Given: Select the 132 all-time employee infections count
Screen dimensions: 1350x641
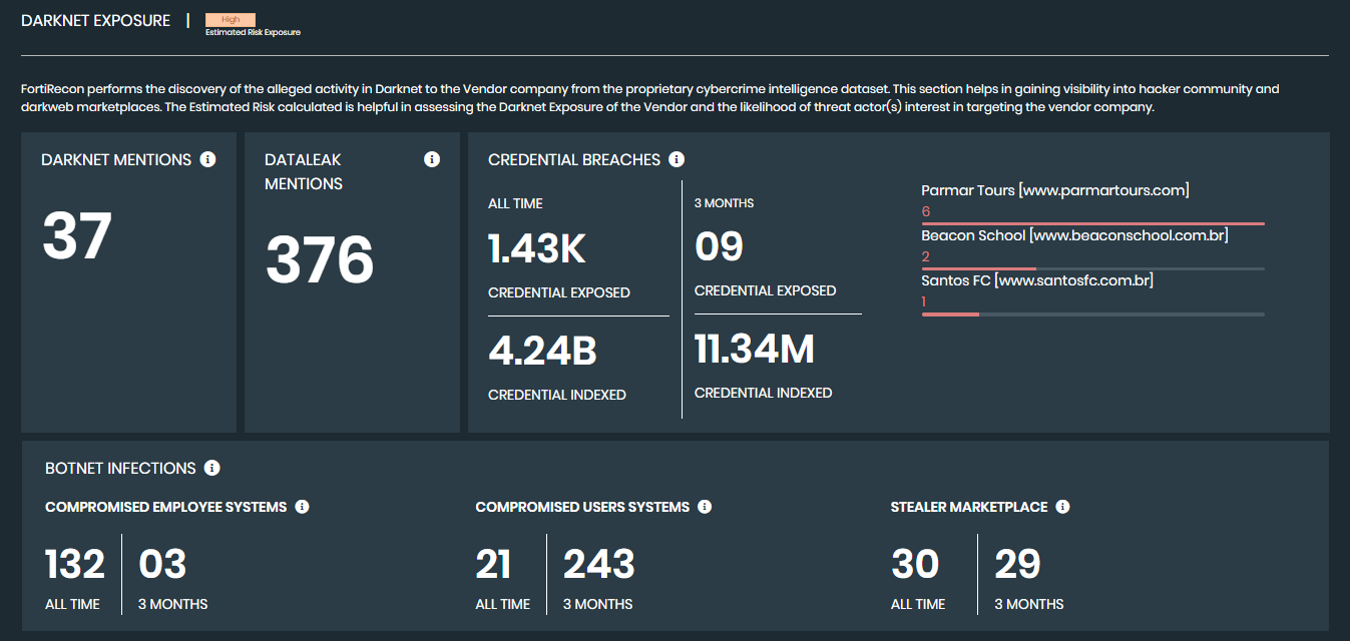Looking at the screenshot, I should point(74,564).
